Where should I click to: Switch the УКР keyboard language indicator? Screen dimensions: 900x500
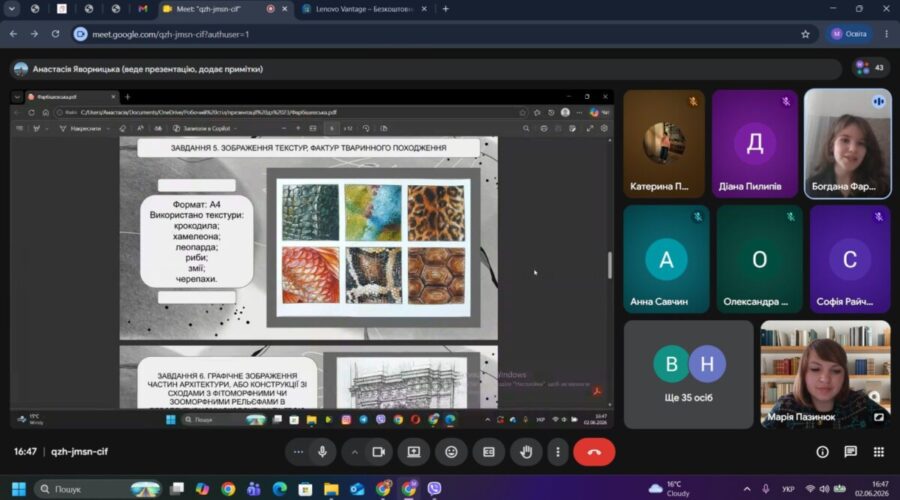point(788,489)
